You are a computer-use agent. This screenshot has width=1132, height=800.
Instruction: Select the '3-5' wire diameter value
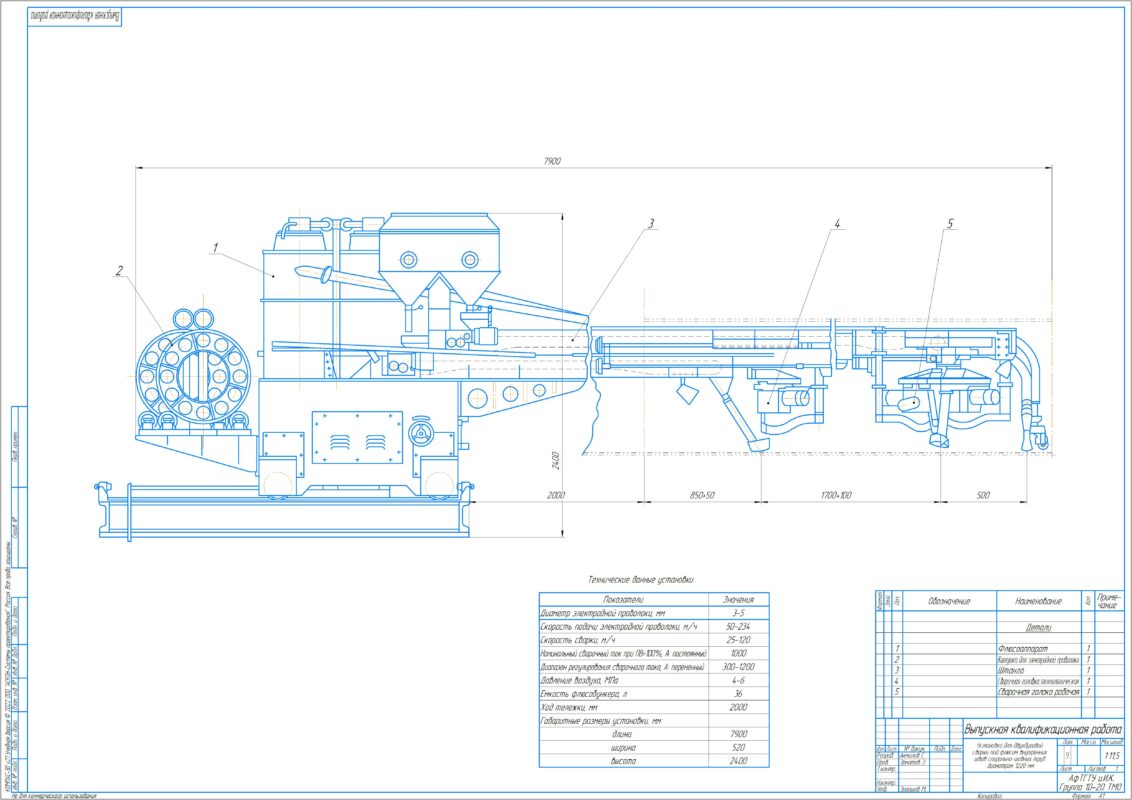(x=738, y=613)
